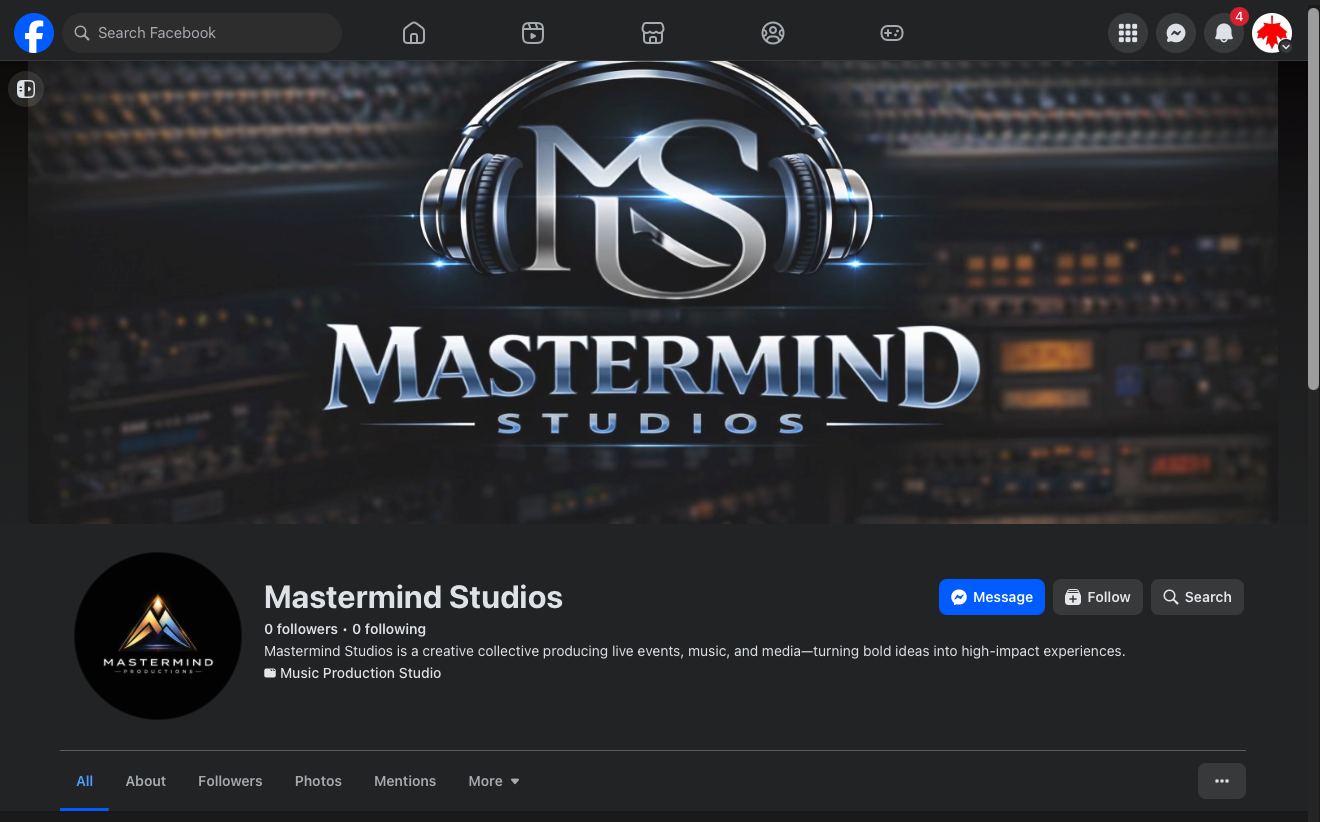The height and width of the screenshot is (822, 1320).
Task: Open your account profile toggle menu
Action: click(1271, 33)
